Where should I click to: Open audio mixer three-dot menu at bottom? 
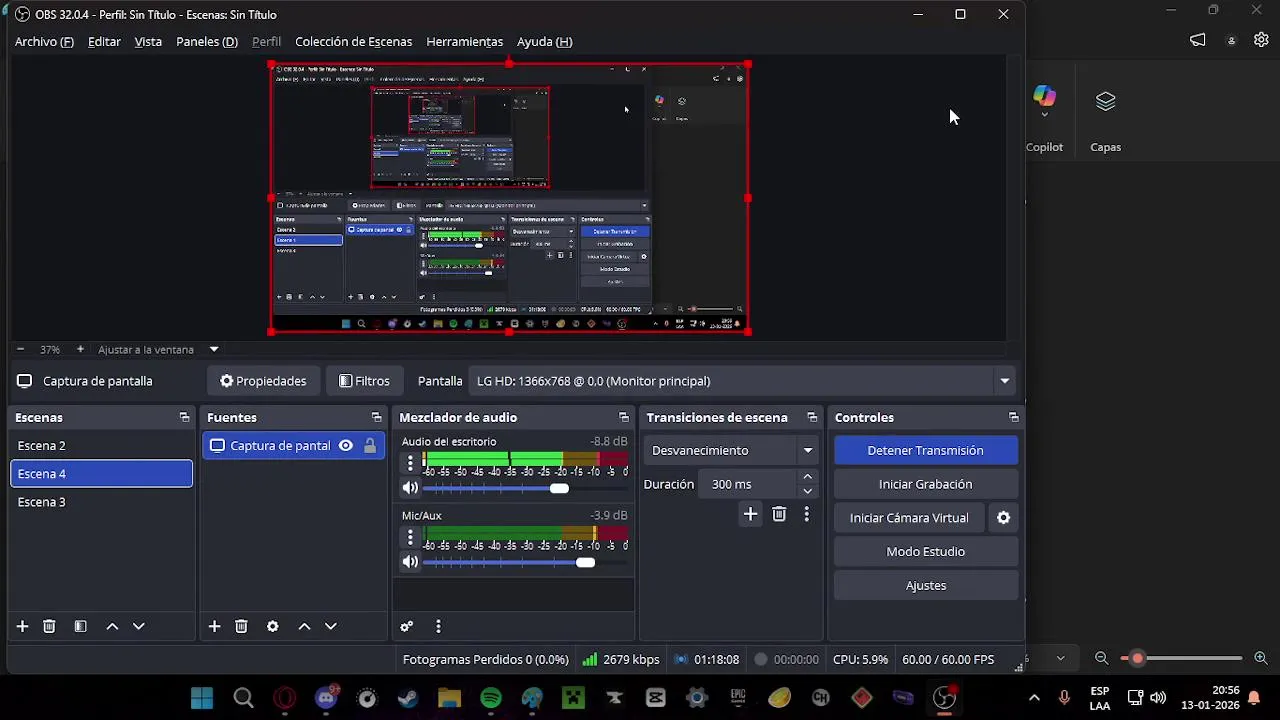click(x=438, y=626)
